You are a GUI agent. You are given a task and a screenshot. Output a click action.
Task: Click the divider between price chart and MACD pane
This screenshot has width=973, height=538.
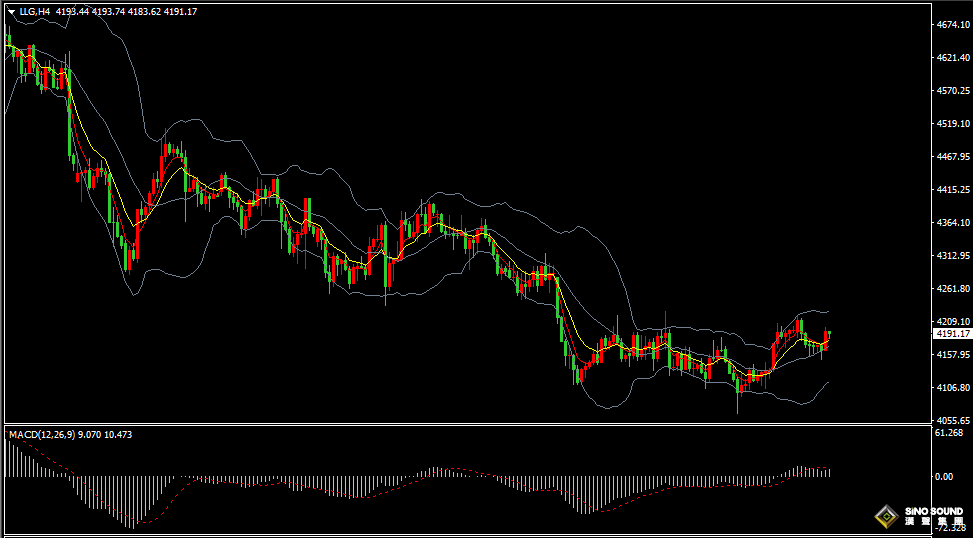coord(468,425)
